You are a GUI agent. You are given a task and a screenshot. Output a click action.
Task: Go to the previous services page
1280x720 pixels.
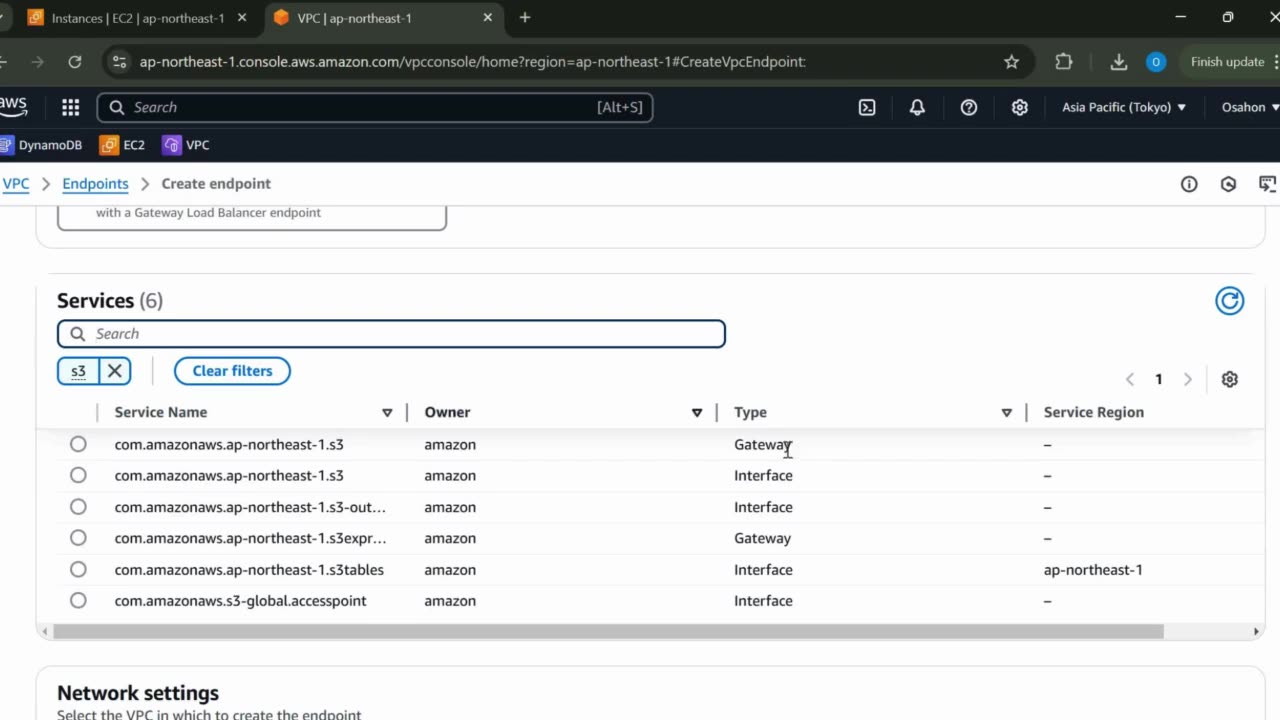pyautogui.click(x=1130, y=379)
